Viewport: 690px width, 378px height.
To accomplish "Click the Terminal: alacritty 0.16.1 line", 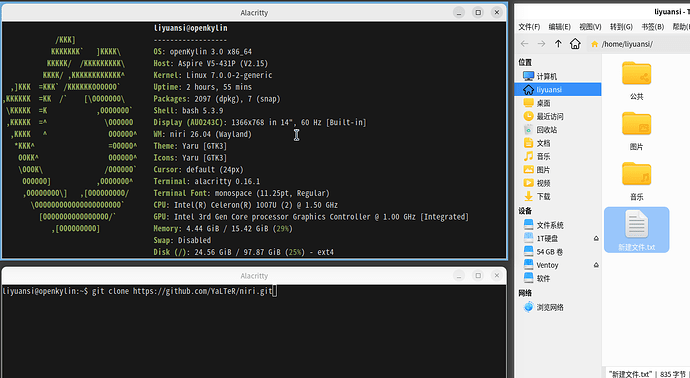I will [207, 181].
